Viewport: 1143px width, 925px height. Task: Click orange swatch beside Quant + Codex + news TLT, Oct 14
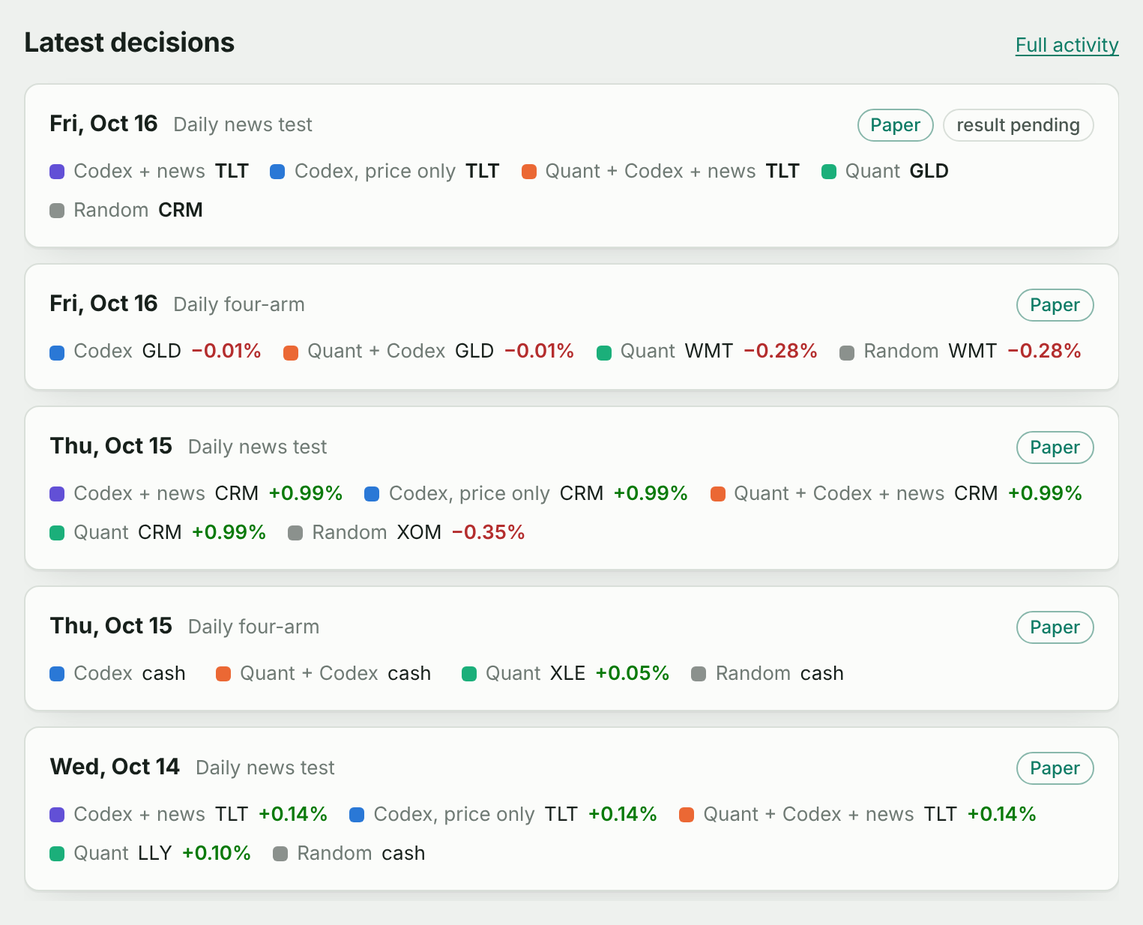(686, 815)
